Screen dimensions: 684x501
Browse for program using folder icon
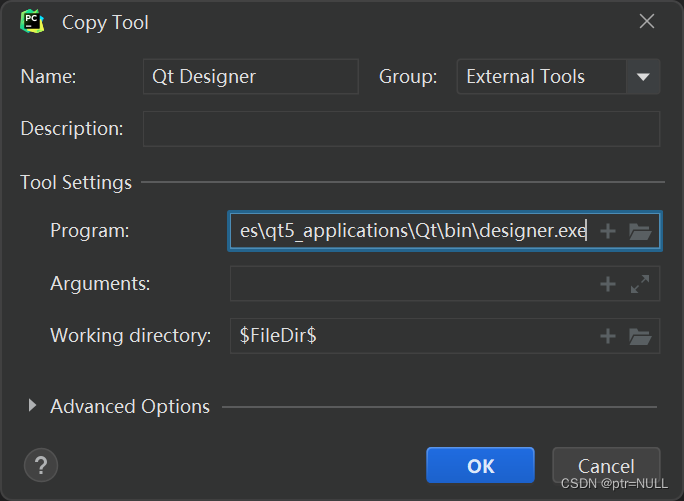[640, 231]
